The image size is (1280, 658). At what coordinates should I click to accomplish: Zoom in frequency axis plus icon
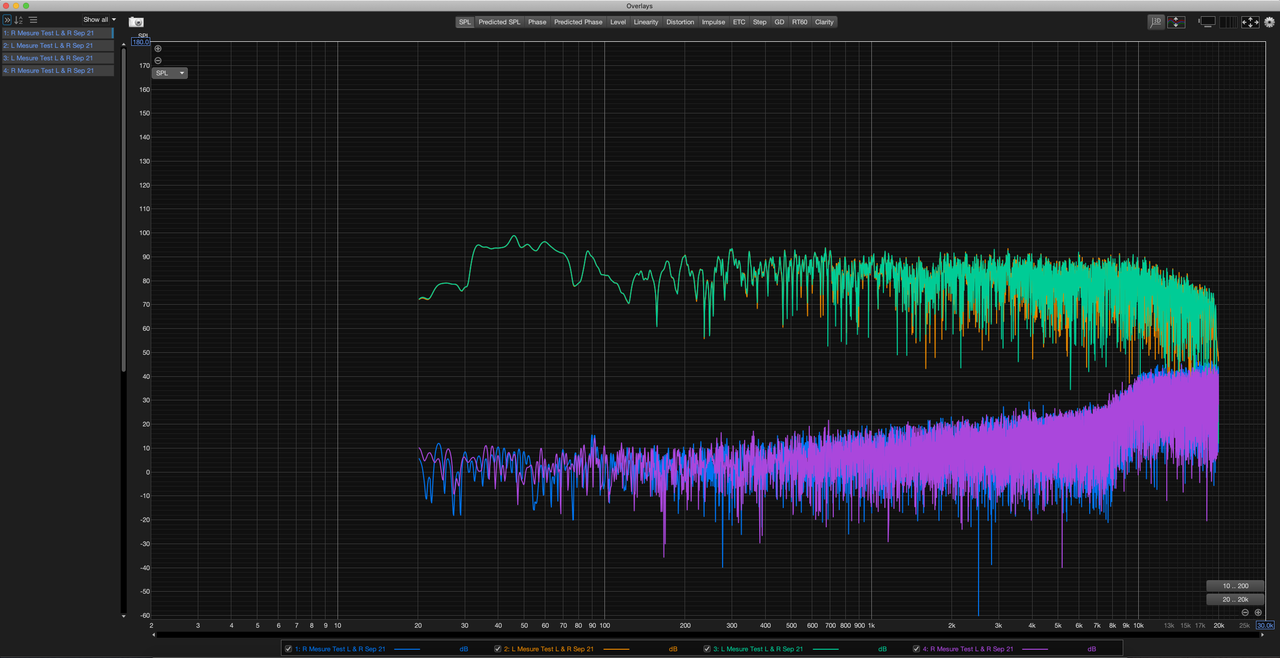1258,612
